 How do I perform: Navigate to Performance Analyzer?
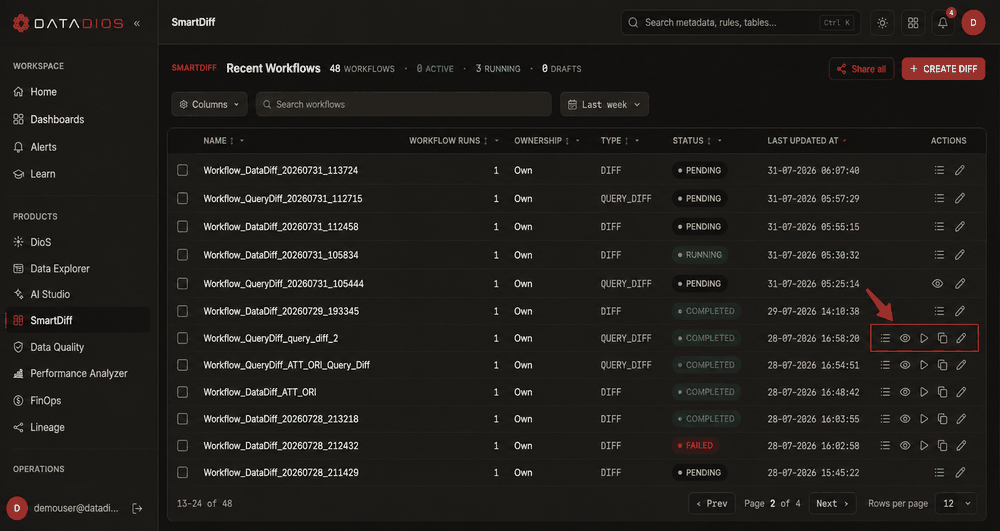pyautogui.click(x=77, y=373)
